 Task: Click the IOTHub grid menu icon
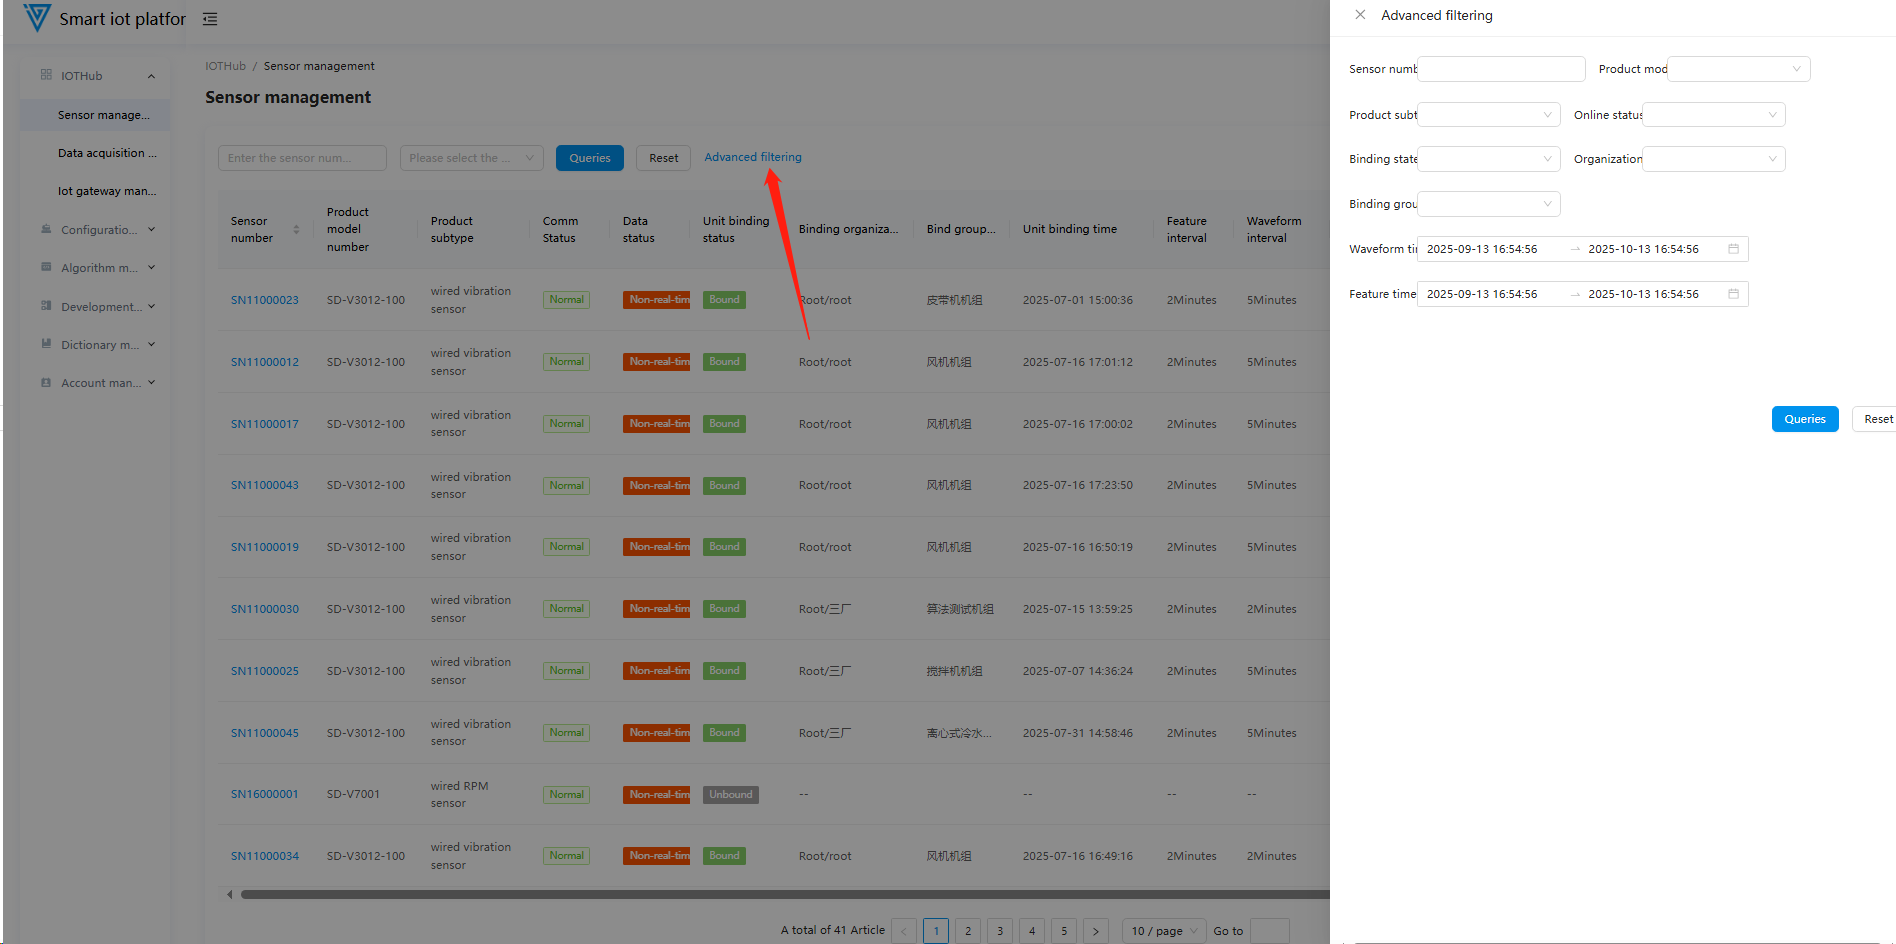point(46,75)
